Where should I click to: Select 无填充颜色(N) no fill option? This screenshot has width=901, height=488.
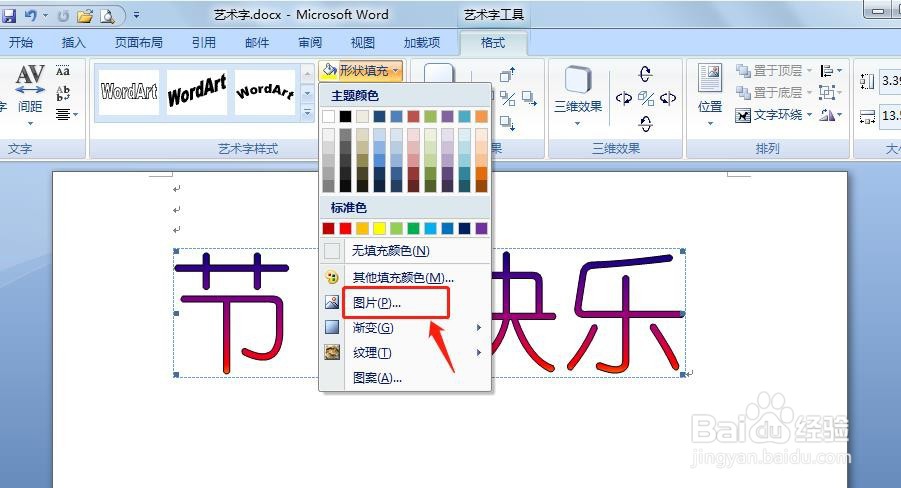click(x=405, y=251)
